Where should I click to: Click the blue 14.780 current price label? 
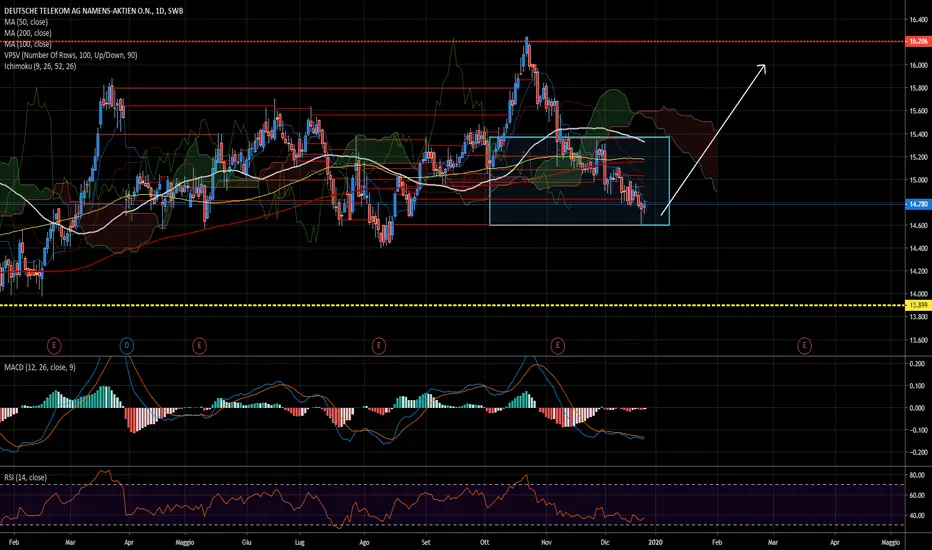pos(917,204)
